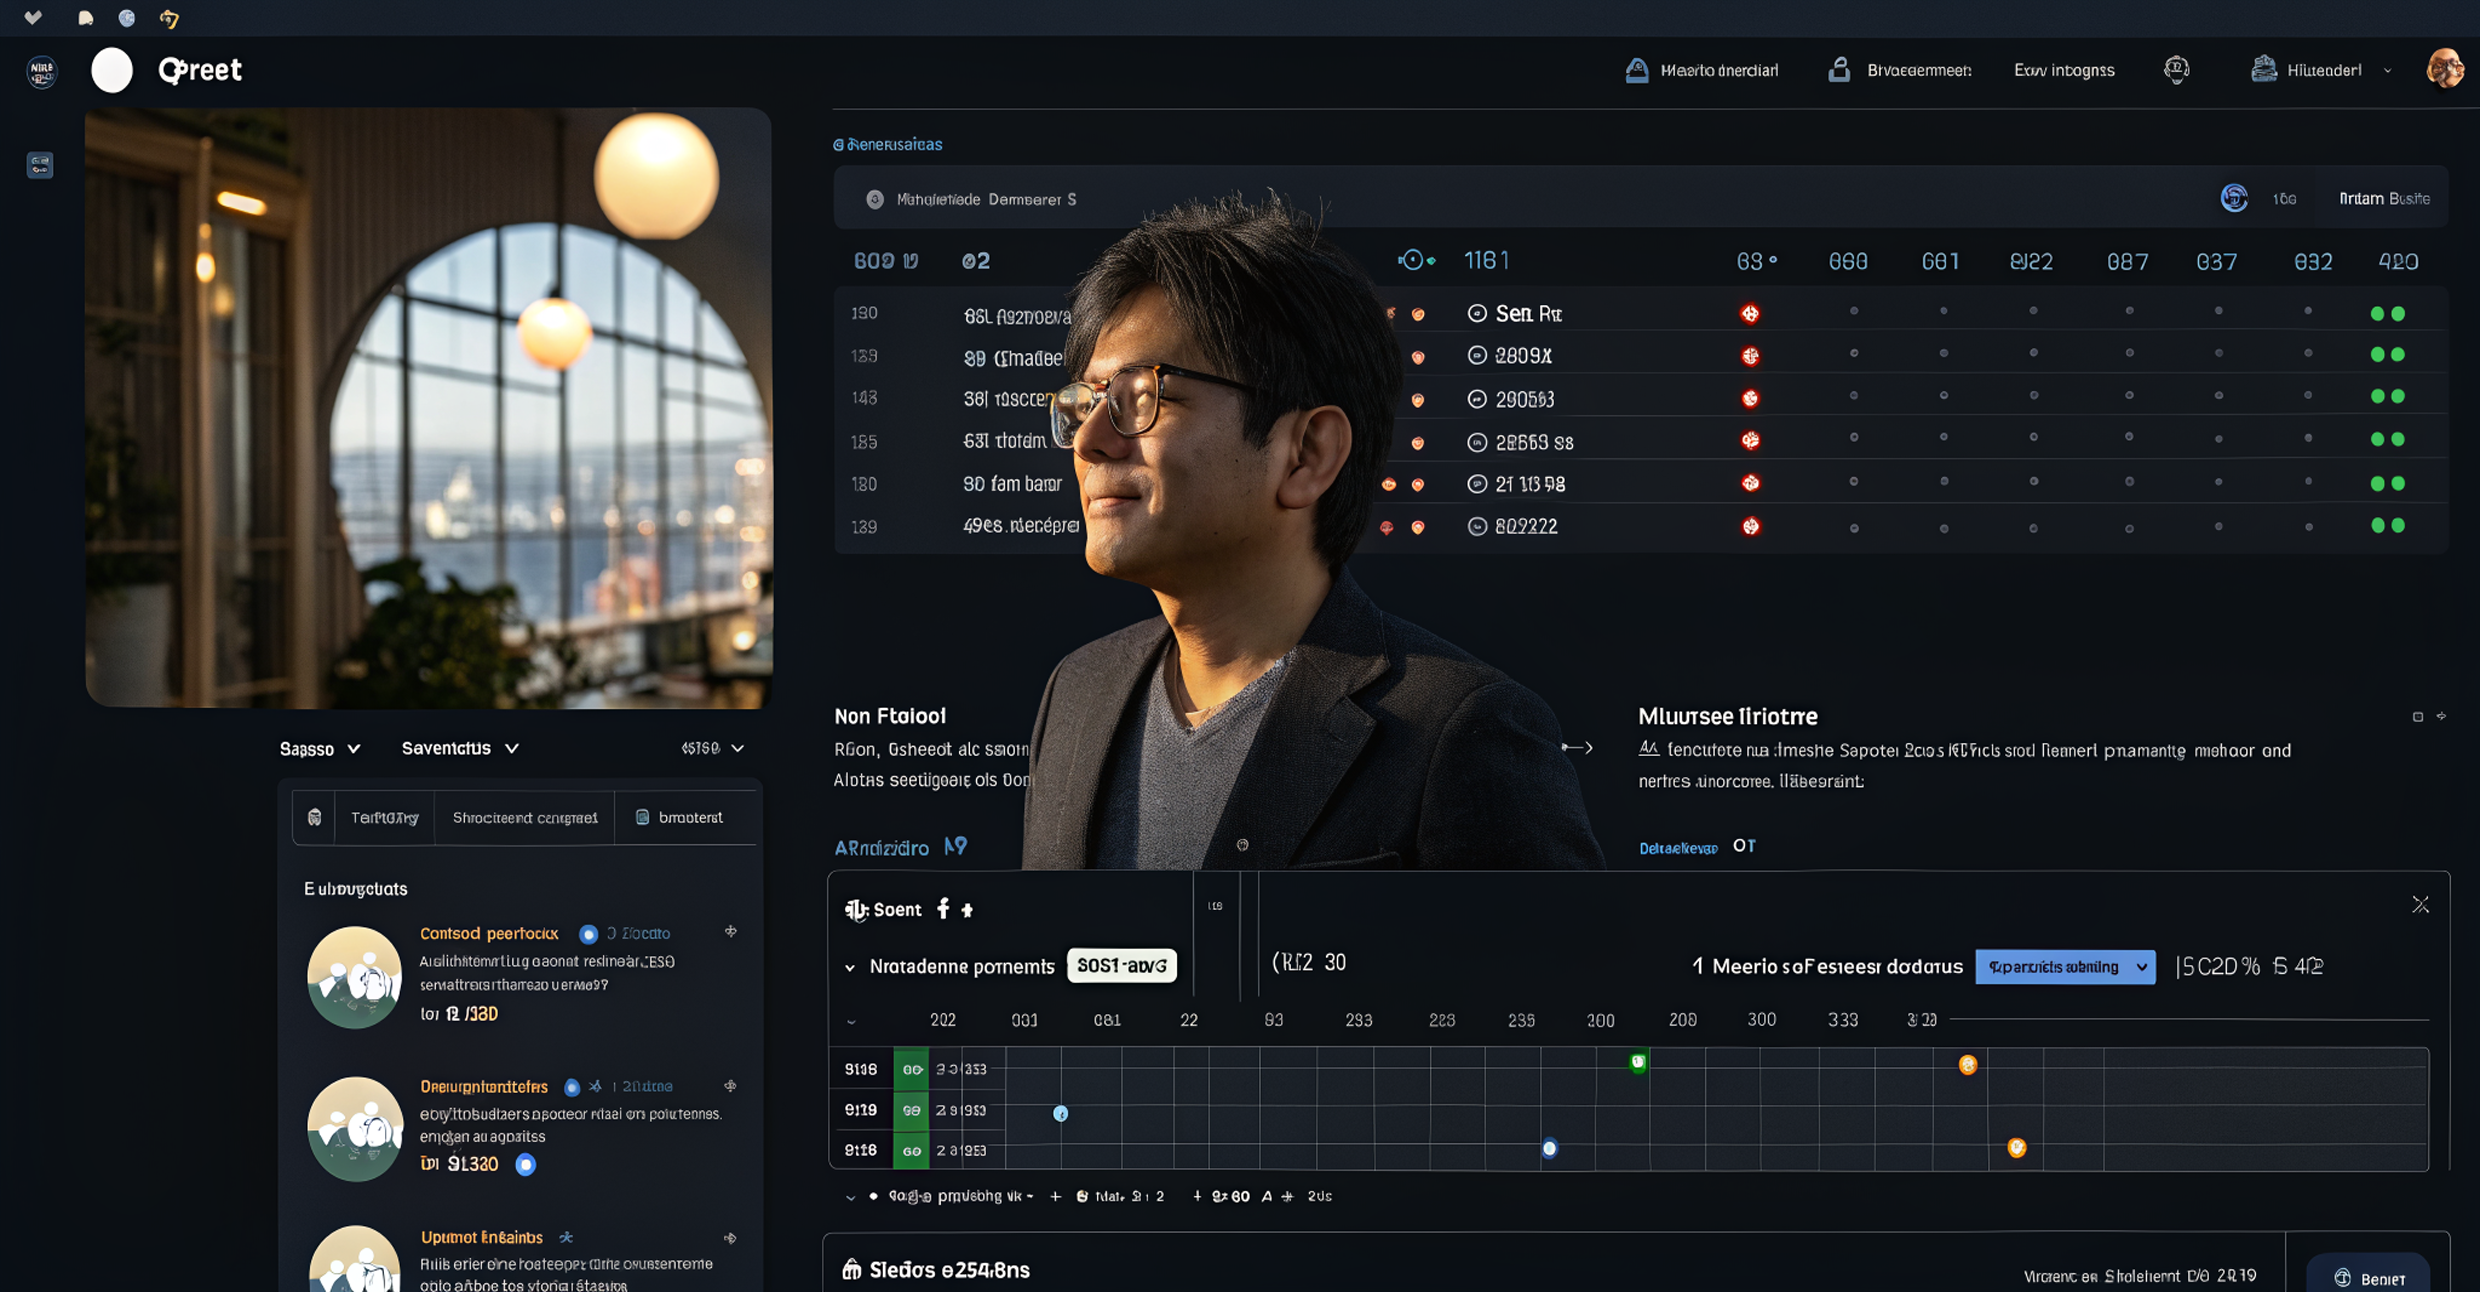This screenshot has height=1292, width=2480.
Task: Expand the Saventctus dropdown
Action: [460, 748]
